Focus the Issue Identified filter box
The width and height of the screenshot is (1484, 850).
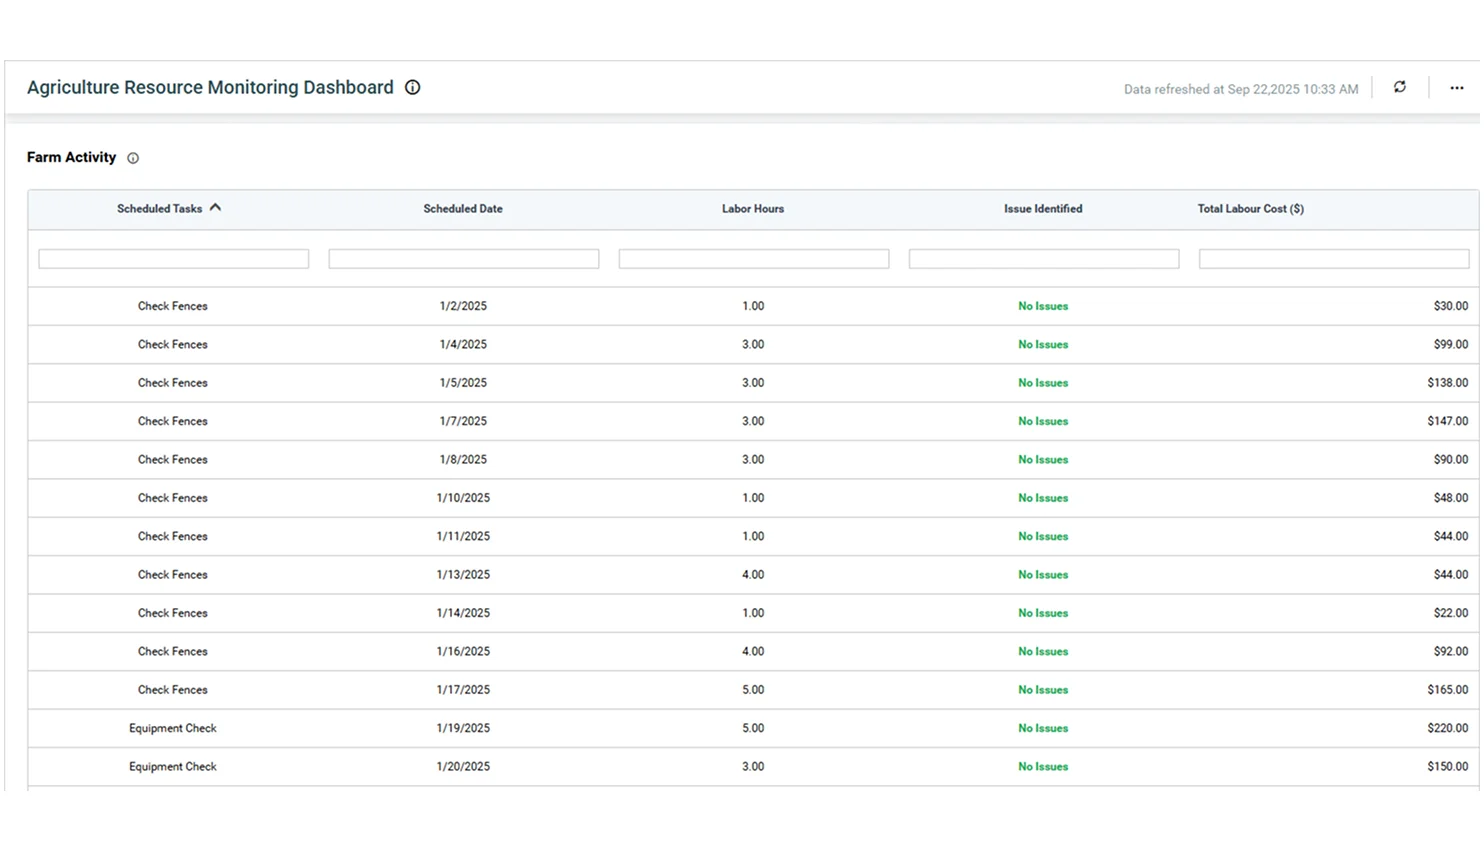click(1044, 259)
